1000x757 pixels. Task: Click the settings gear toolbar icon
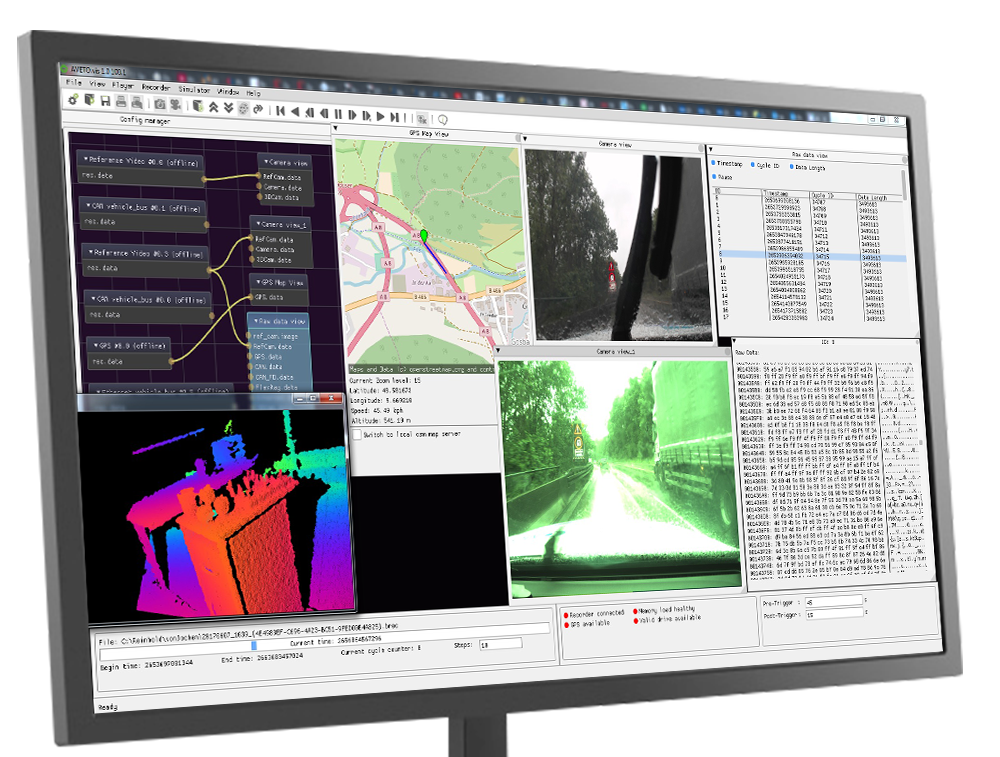click(x=73, y=100)
